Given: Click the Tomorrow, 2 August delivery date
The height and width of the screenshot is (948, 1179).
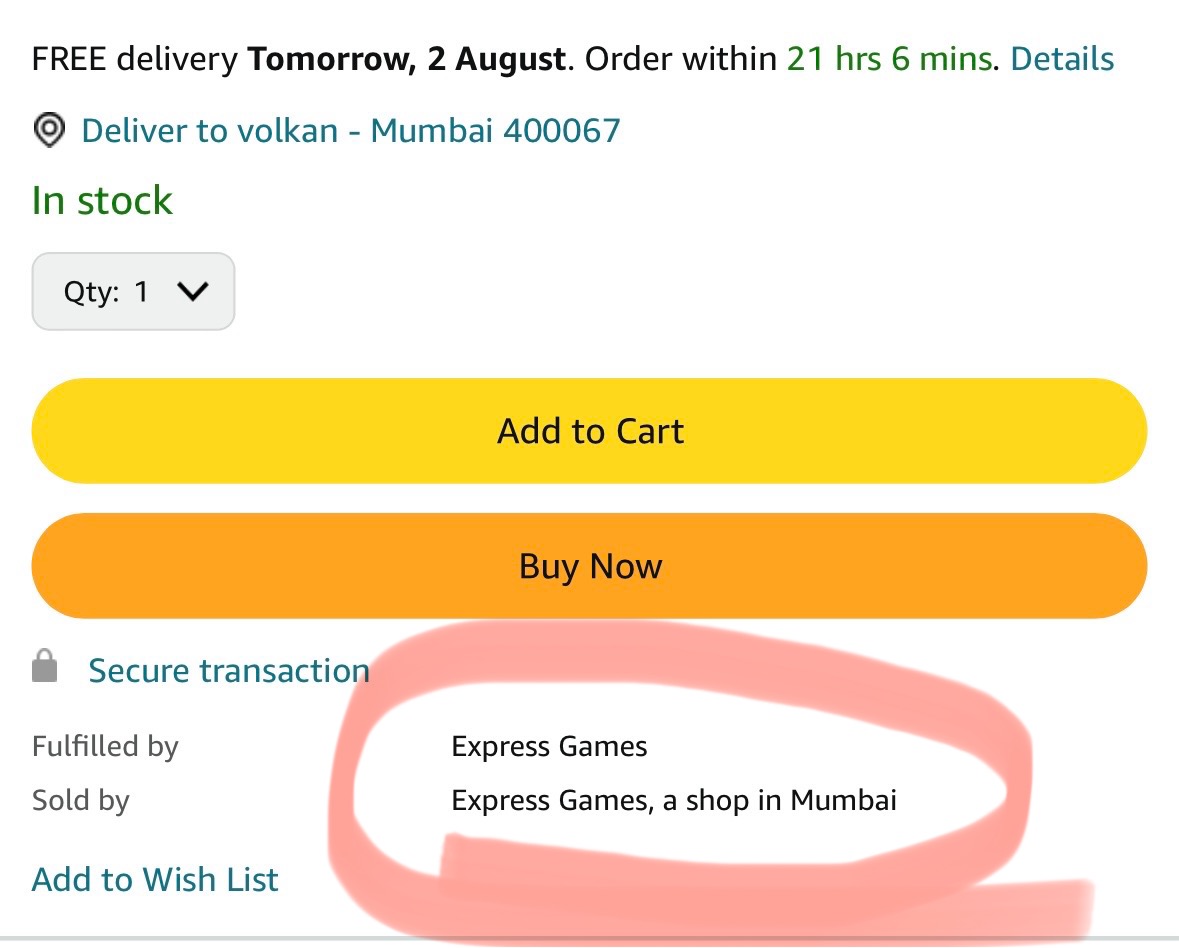Looking at the screenshot, I should (407, 59).
